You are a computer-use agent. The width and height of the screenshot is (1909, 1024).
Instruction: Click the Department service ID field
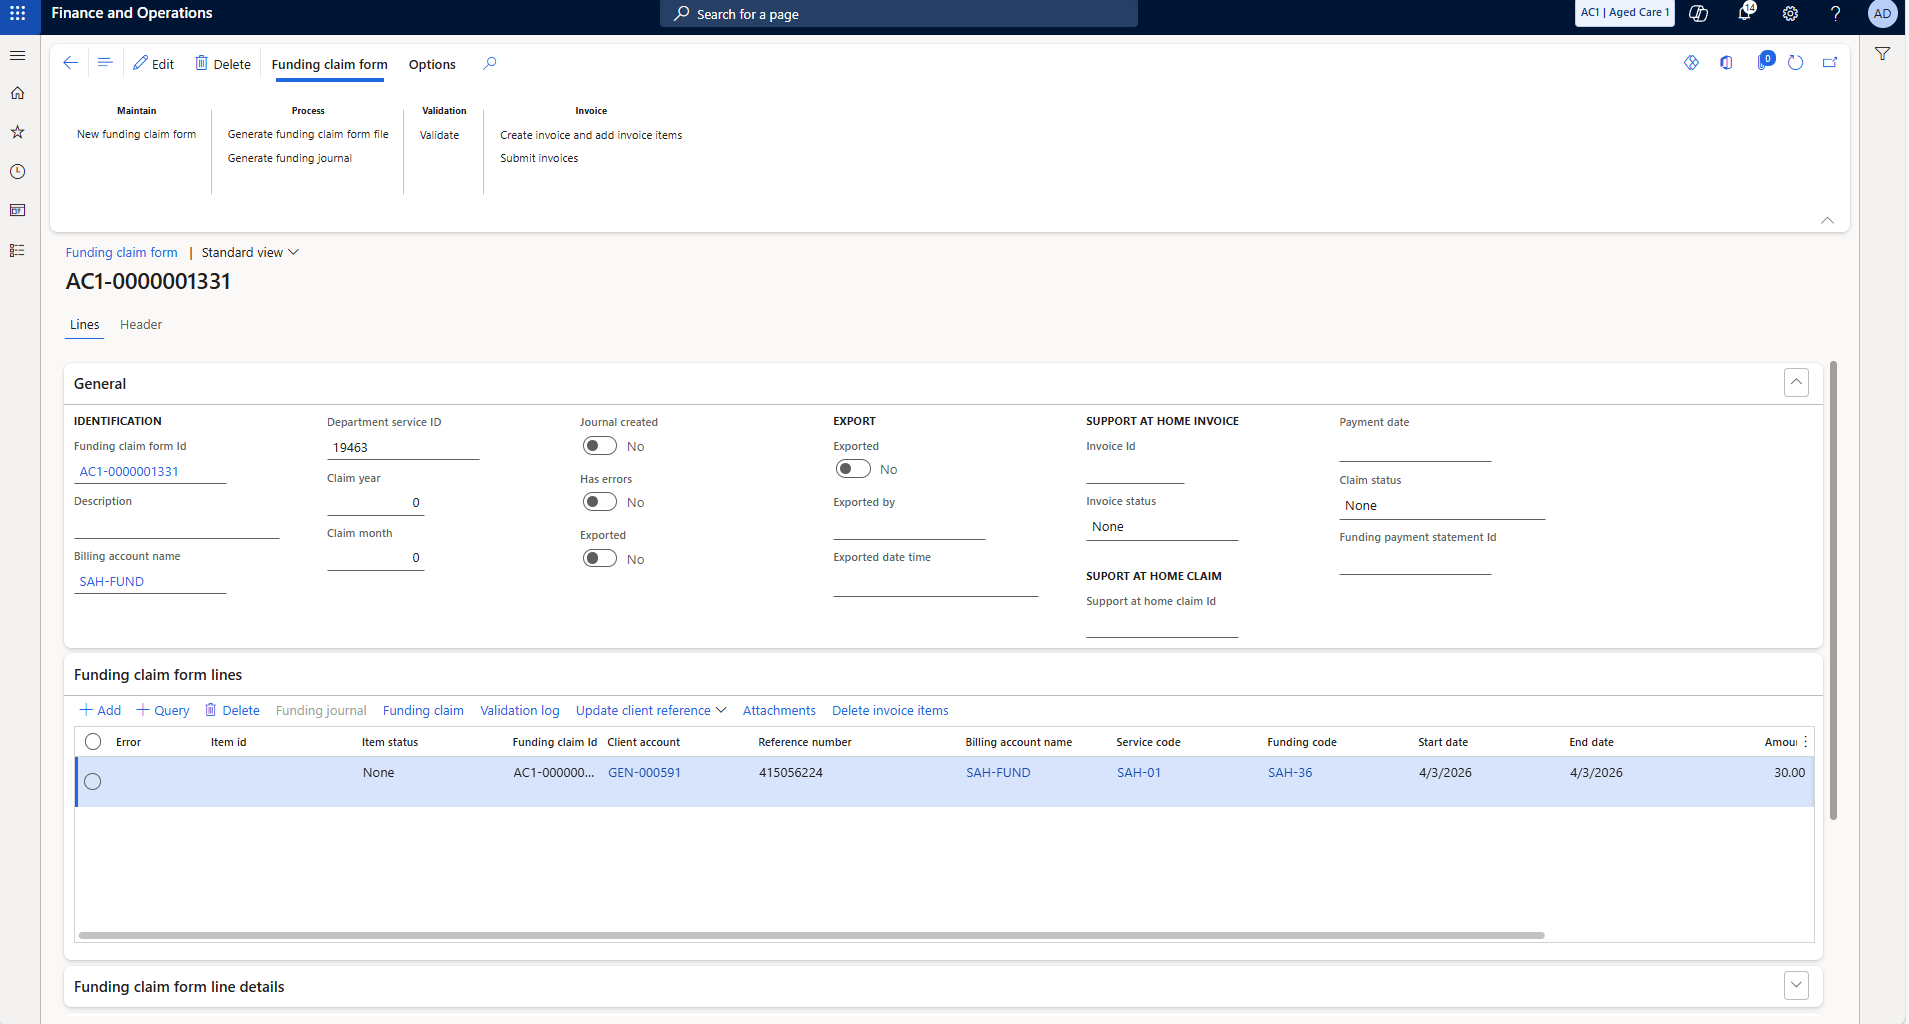[403, 448]
